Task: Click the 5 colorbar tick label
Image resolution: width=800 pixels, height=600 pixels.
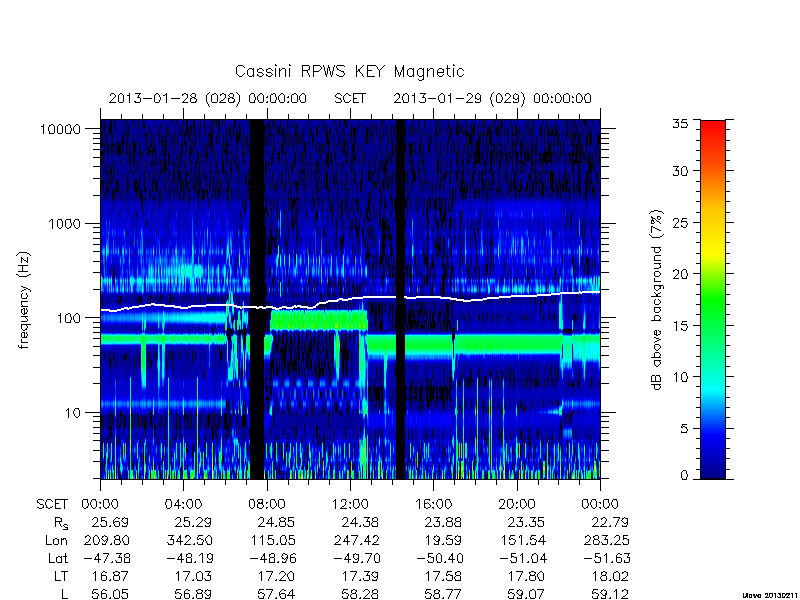Action: (x=684, y=429)
